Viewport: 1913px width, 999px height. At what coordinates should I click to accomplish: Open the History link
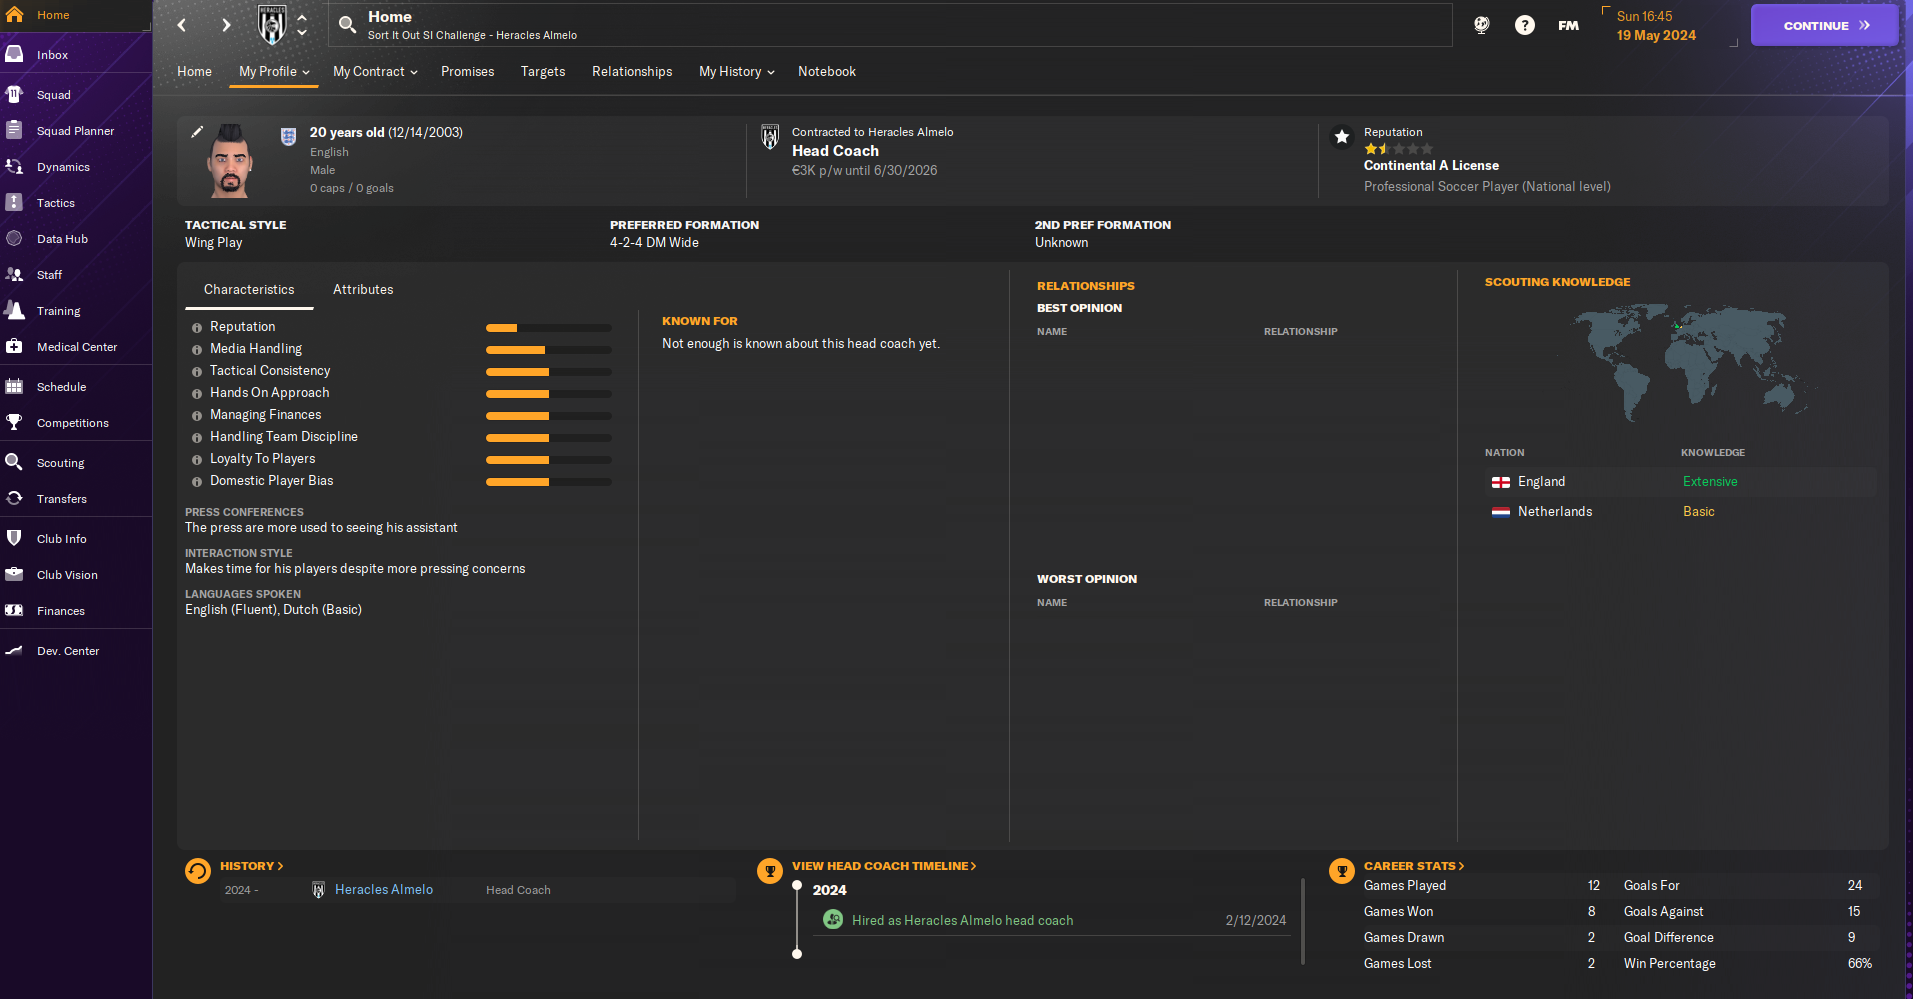click(251, 866)
